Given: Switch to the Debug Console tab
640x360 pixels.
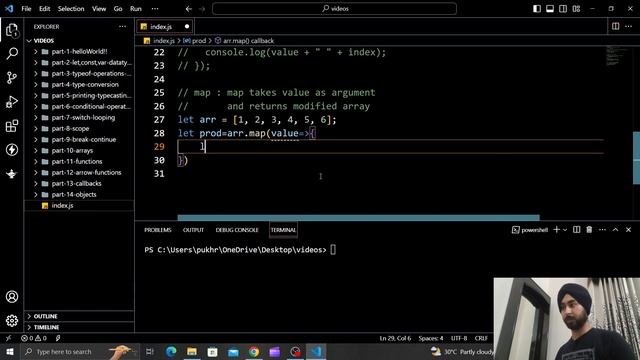Looking at the screenshot, I should point(237,230).
